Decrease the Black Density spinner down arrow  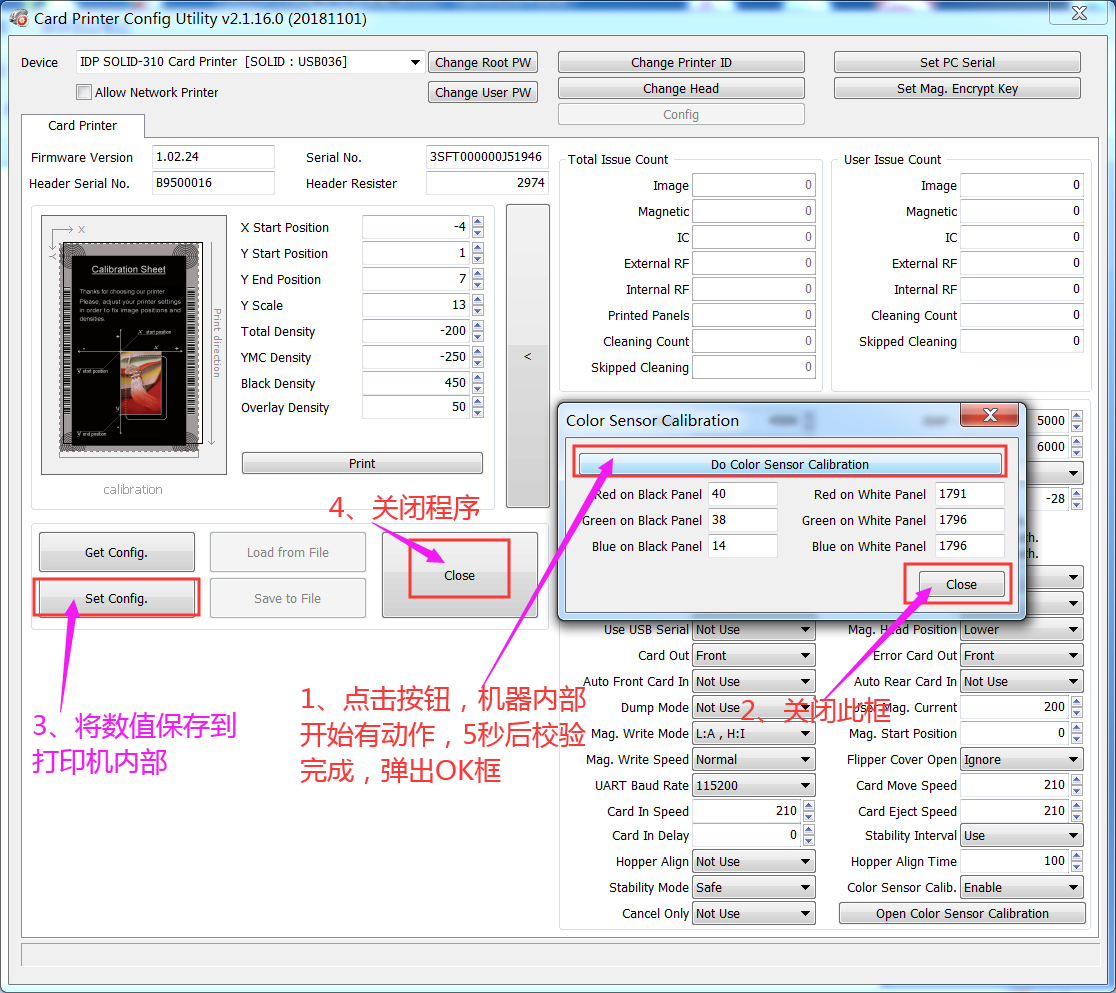(477, 389)
